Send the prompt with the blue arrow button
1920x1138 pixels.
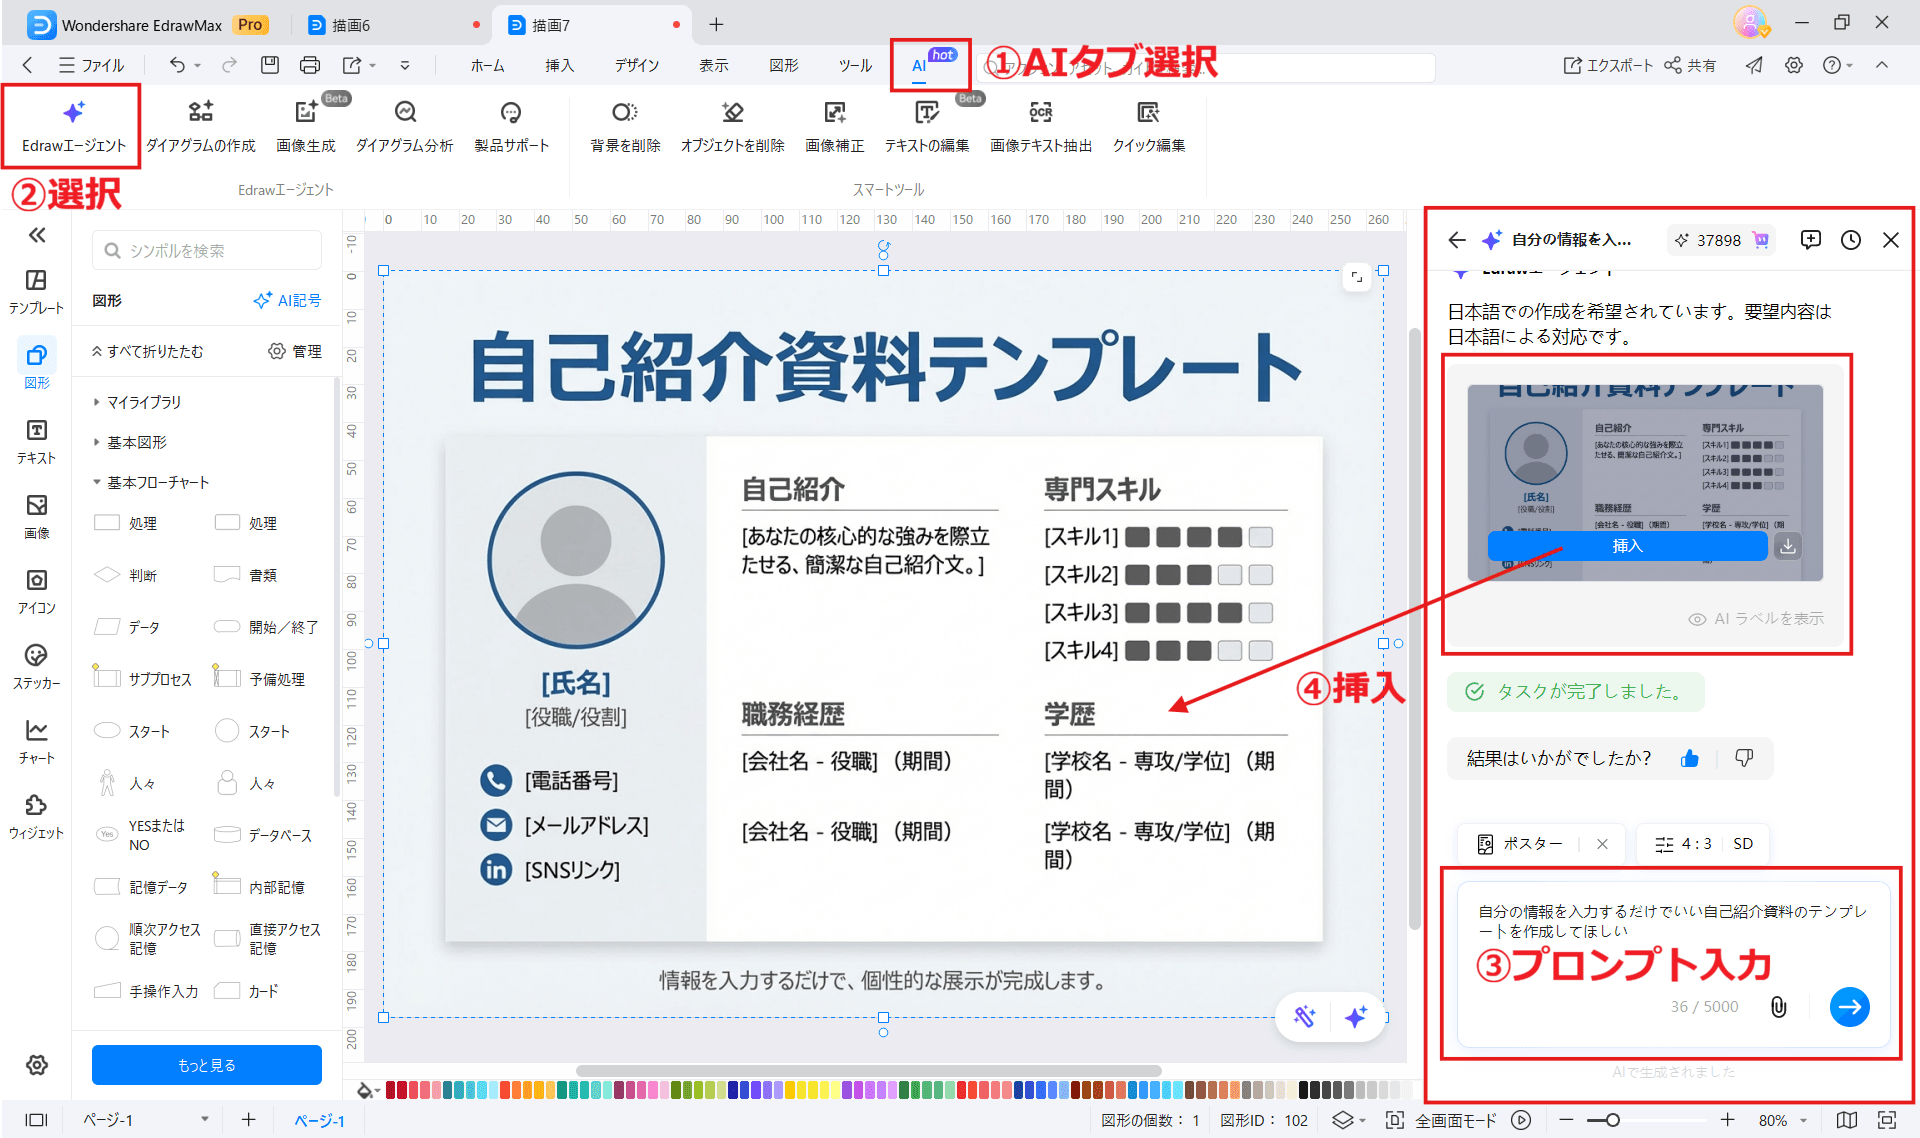coord(1849,1006)
